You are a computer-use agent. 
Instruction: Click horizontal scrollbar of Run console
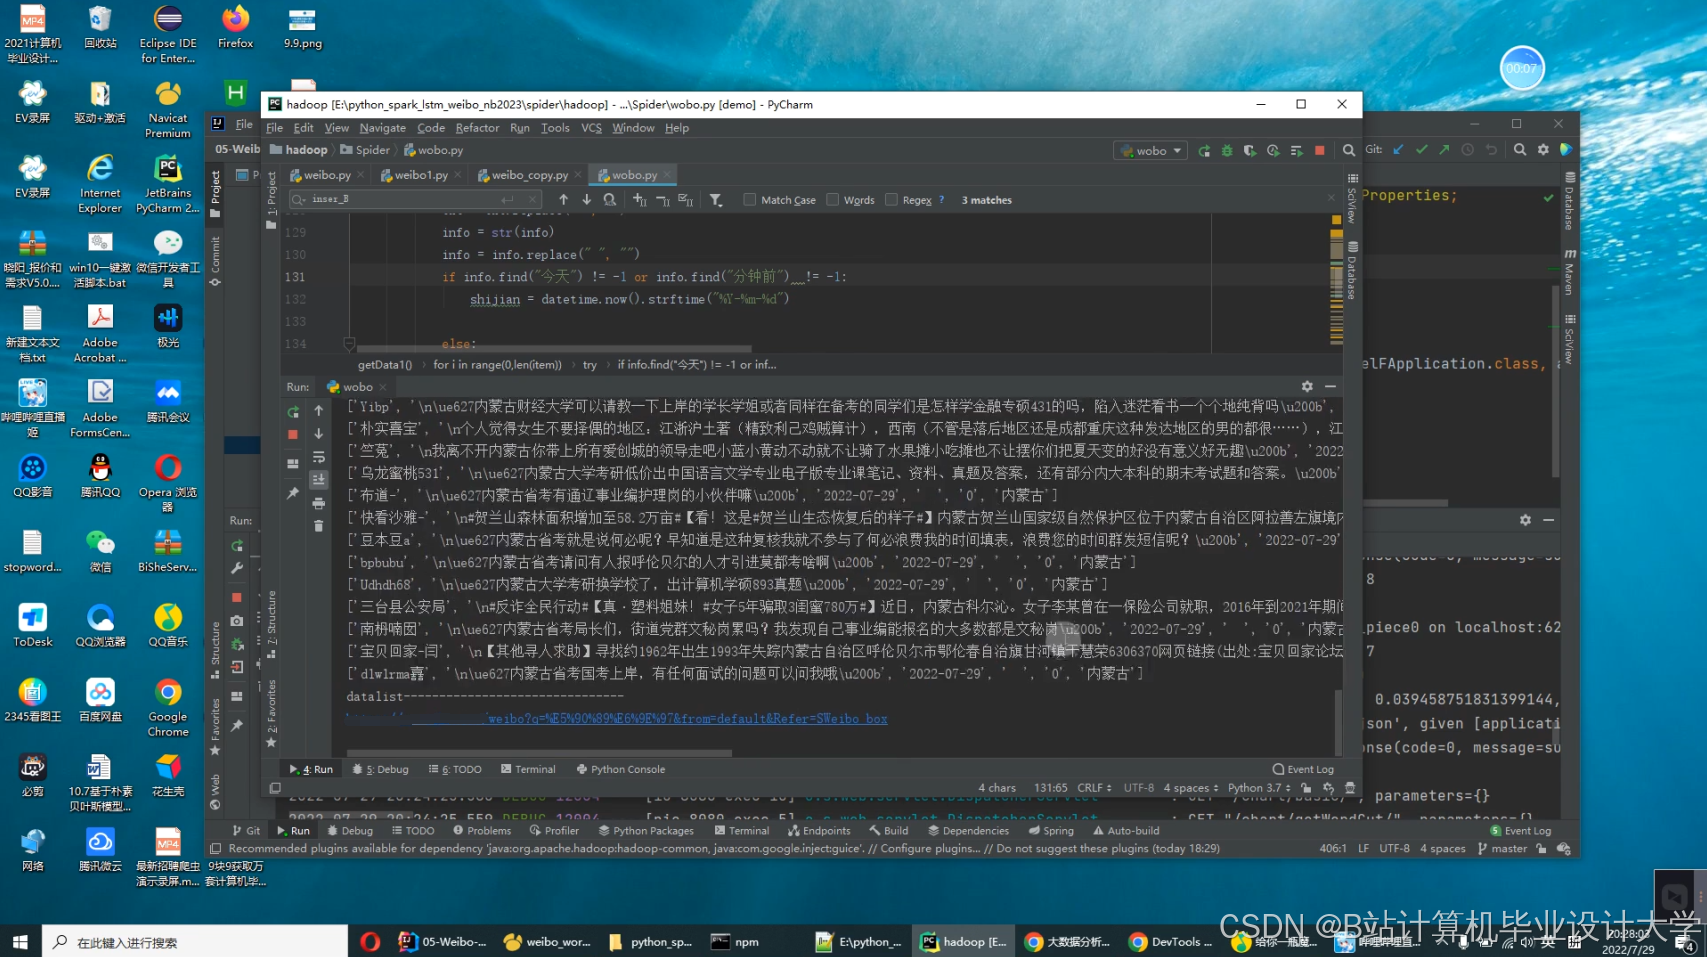click(540, 754)
